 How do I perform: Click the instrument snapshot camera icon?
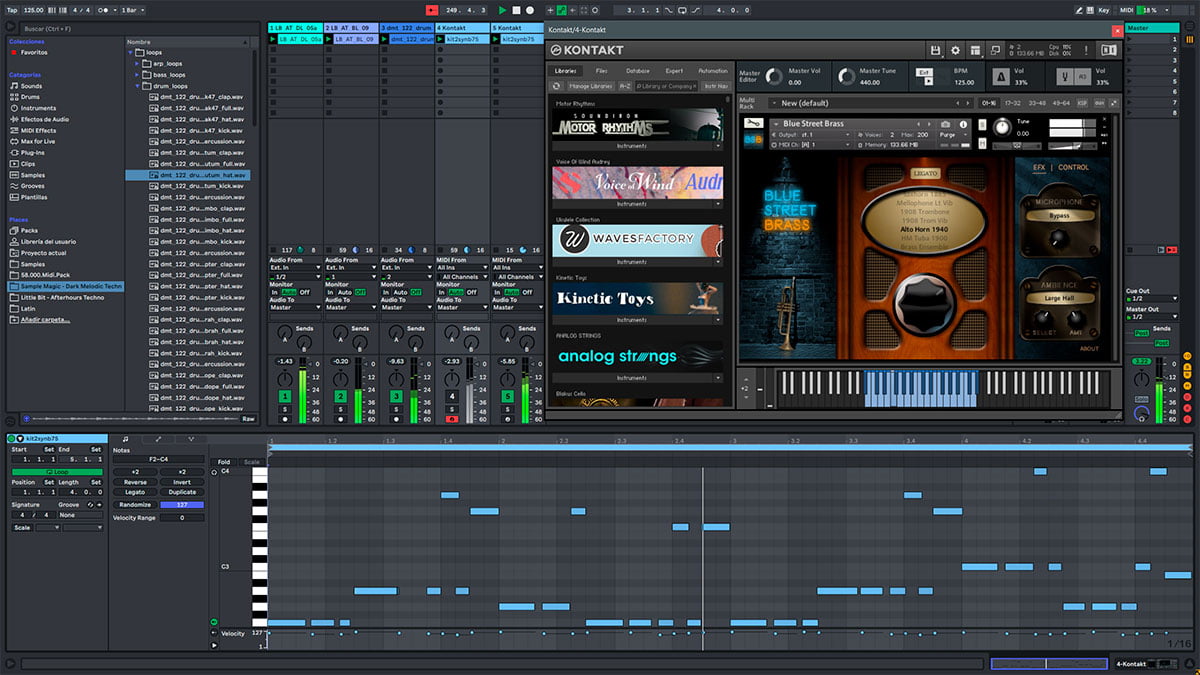point(945,123)
